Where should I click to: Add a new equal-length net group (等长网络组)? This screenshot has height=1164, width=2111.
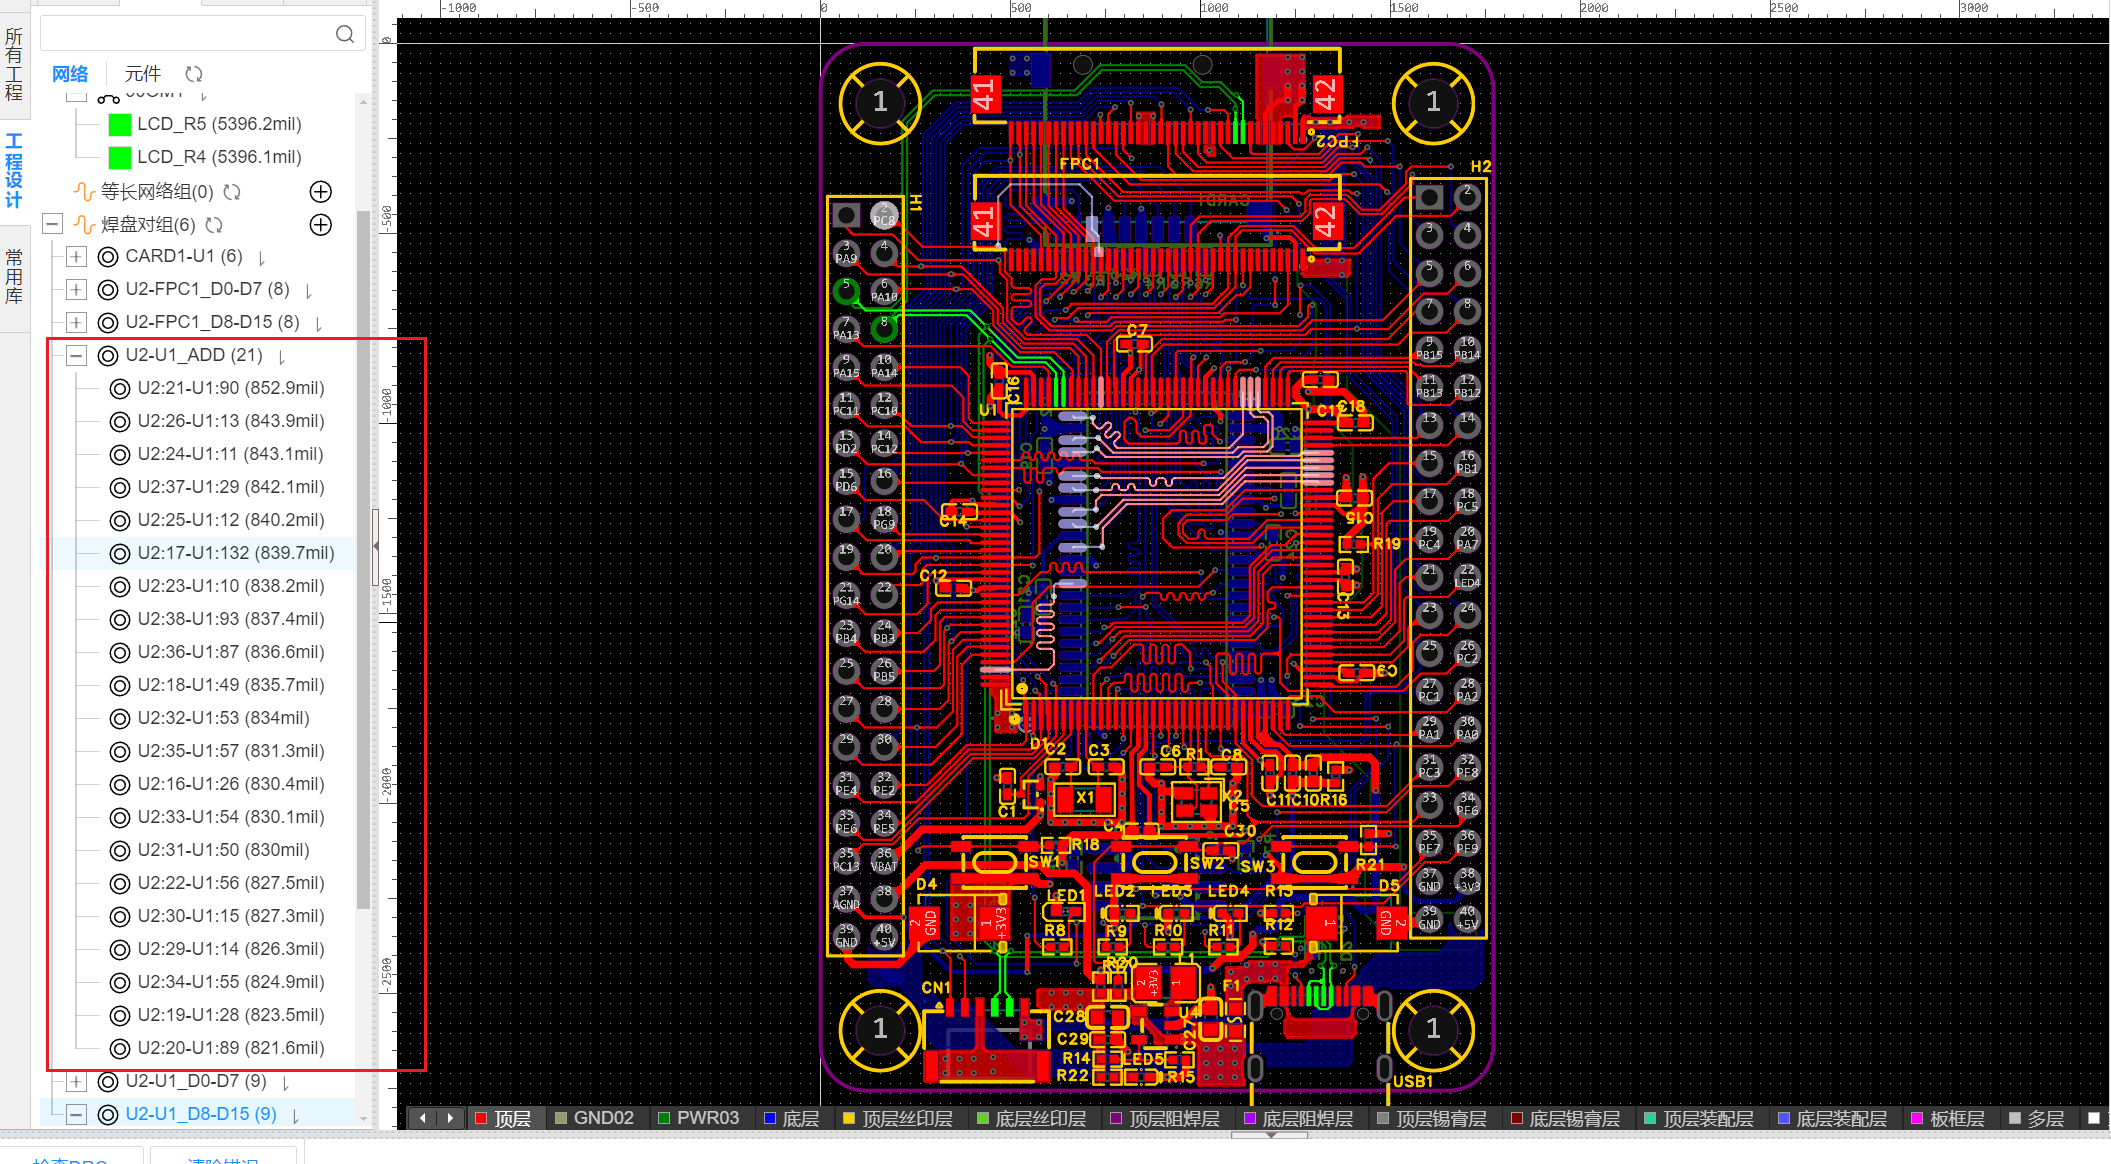(320, 192)
